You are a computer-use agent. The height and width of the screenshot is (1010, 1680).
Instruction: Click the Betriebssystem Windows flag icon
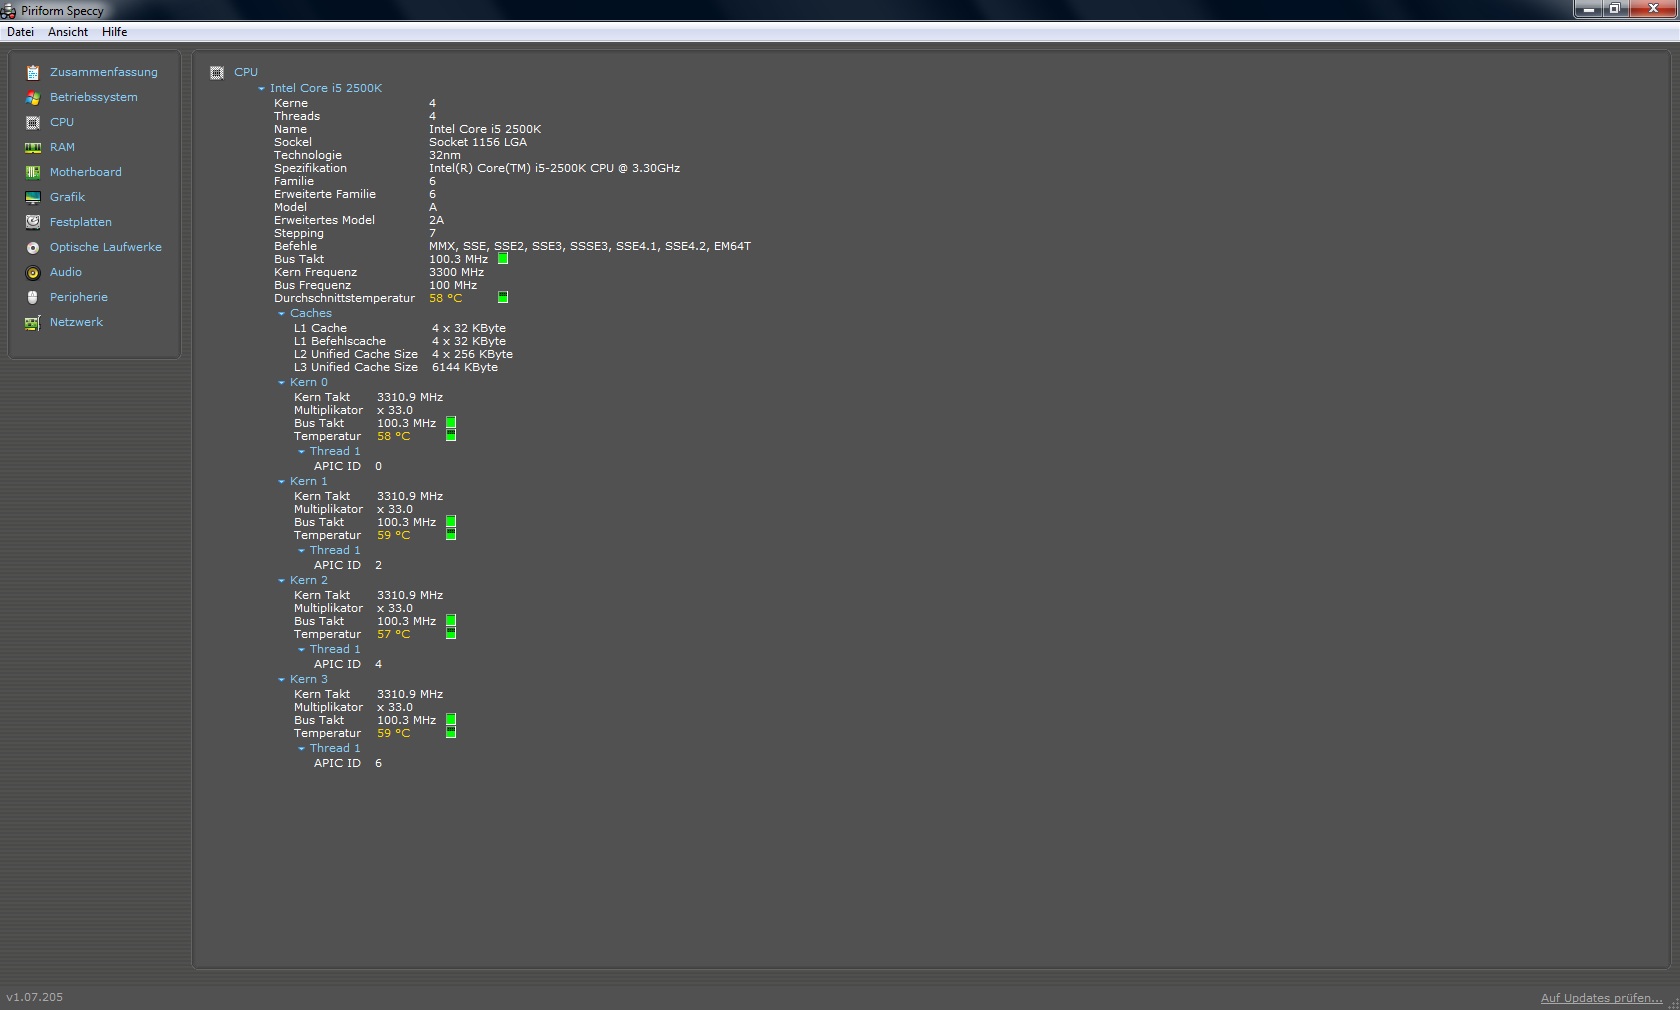[33, 97]
